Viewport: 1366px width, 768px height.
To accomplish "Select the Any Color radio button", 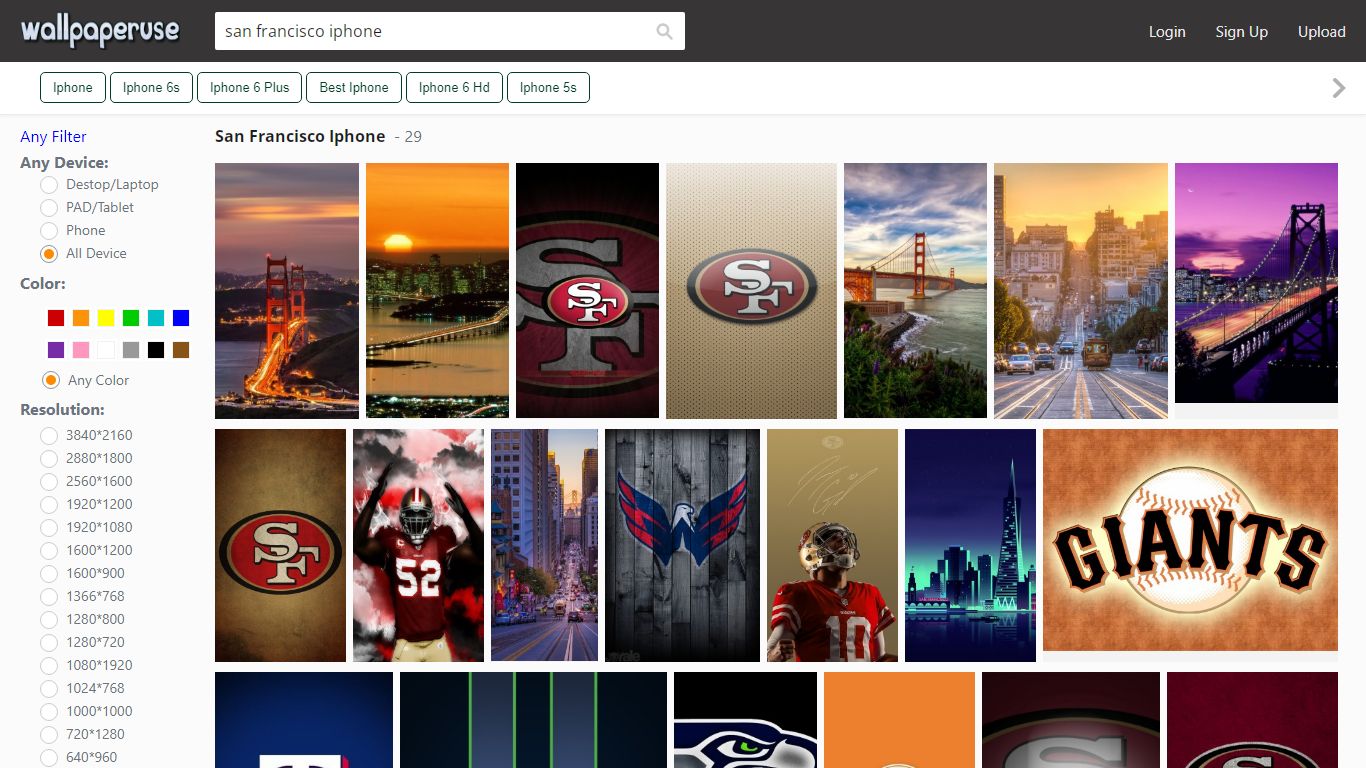I will point(51,380).
